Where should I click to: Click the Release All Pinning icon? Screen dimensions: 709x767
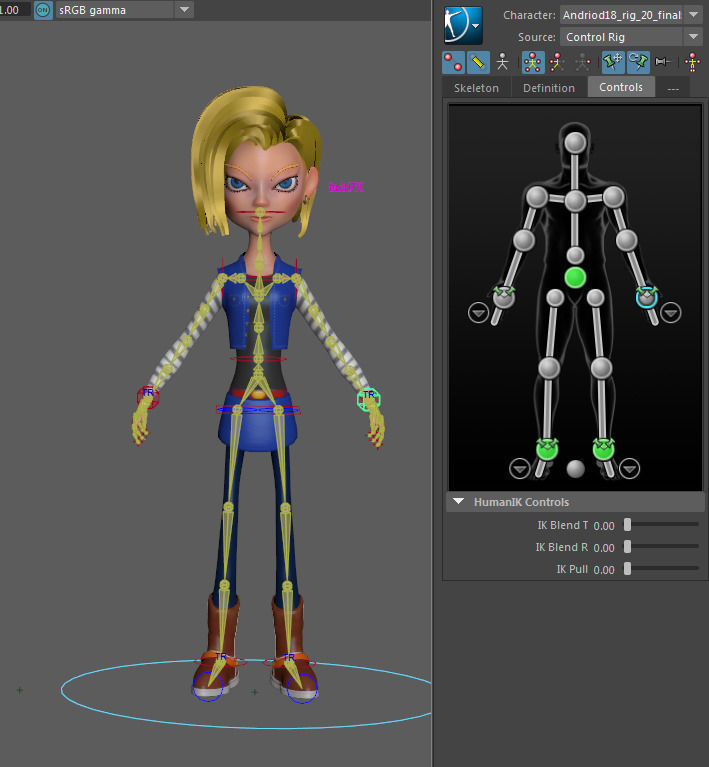coord(663,62)
